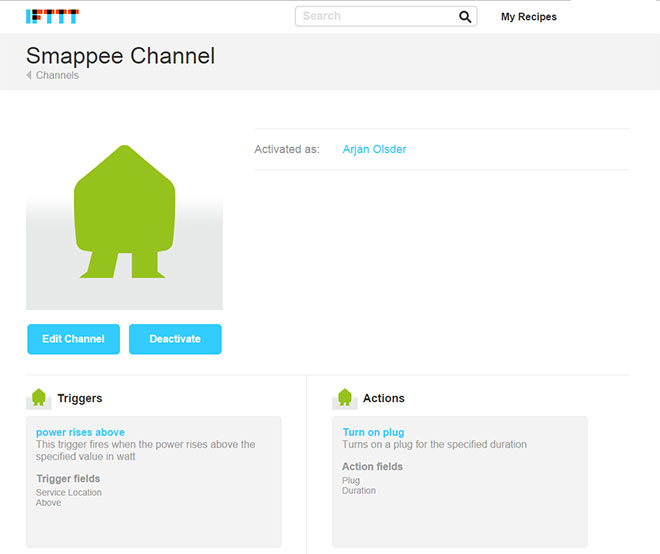Click the 'Action fields' label
Screen dimensions: 660x554
click(x=373, y=466)
